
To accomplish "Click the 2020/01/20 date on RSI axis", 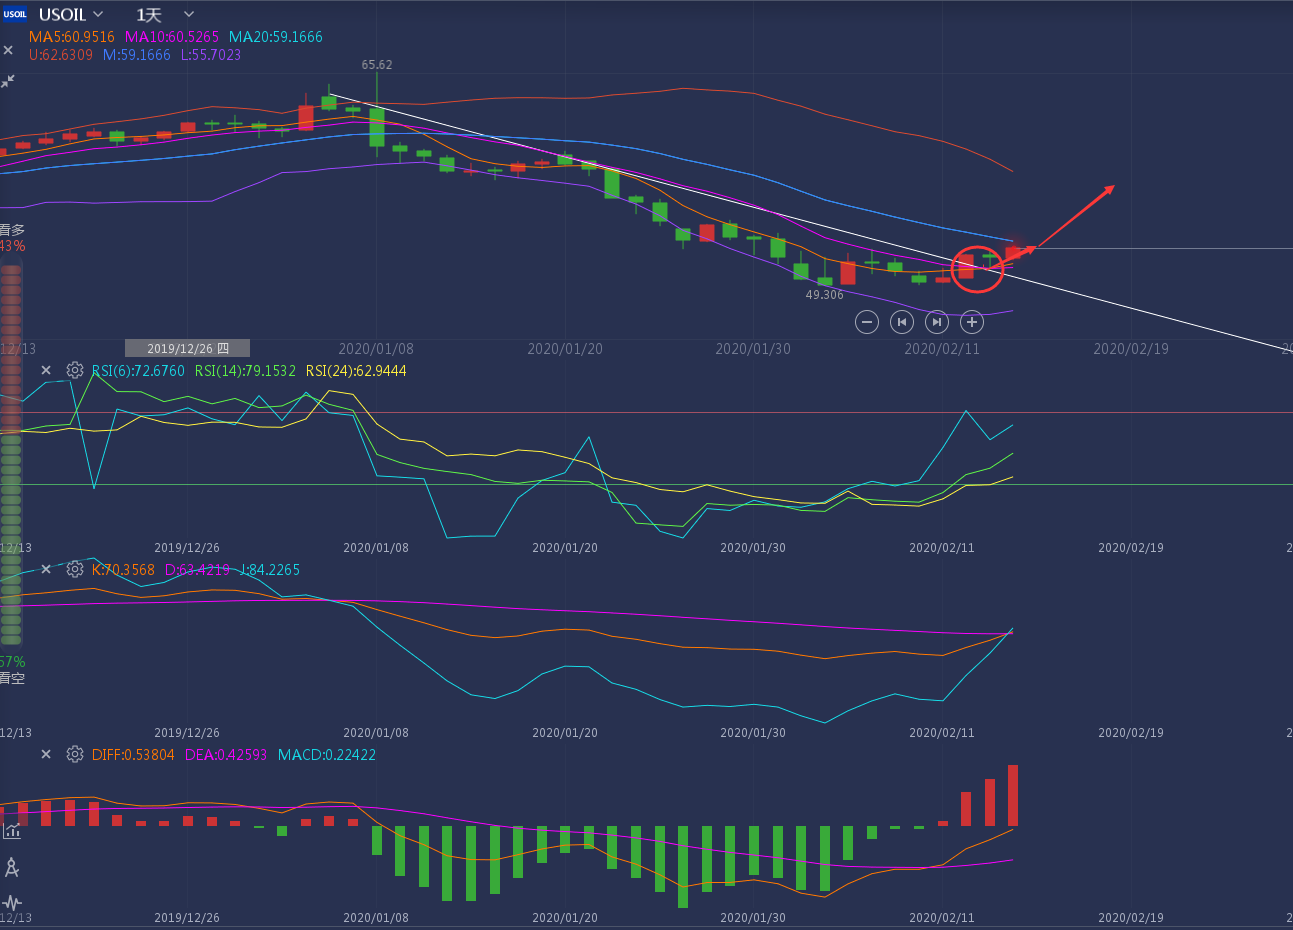I will coord(565,548).
